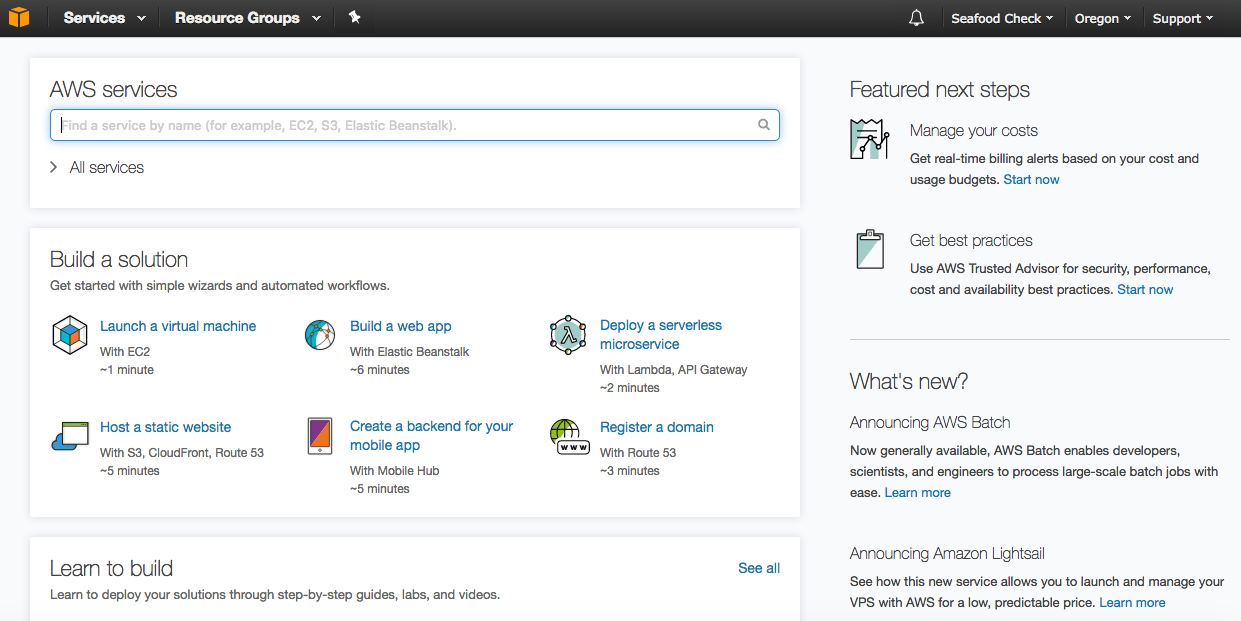Open Create a backend for mobile app
Screen dimensions: 1241x621
pyautogui.click(x=431, y=435)
